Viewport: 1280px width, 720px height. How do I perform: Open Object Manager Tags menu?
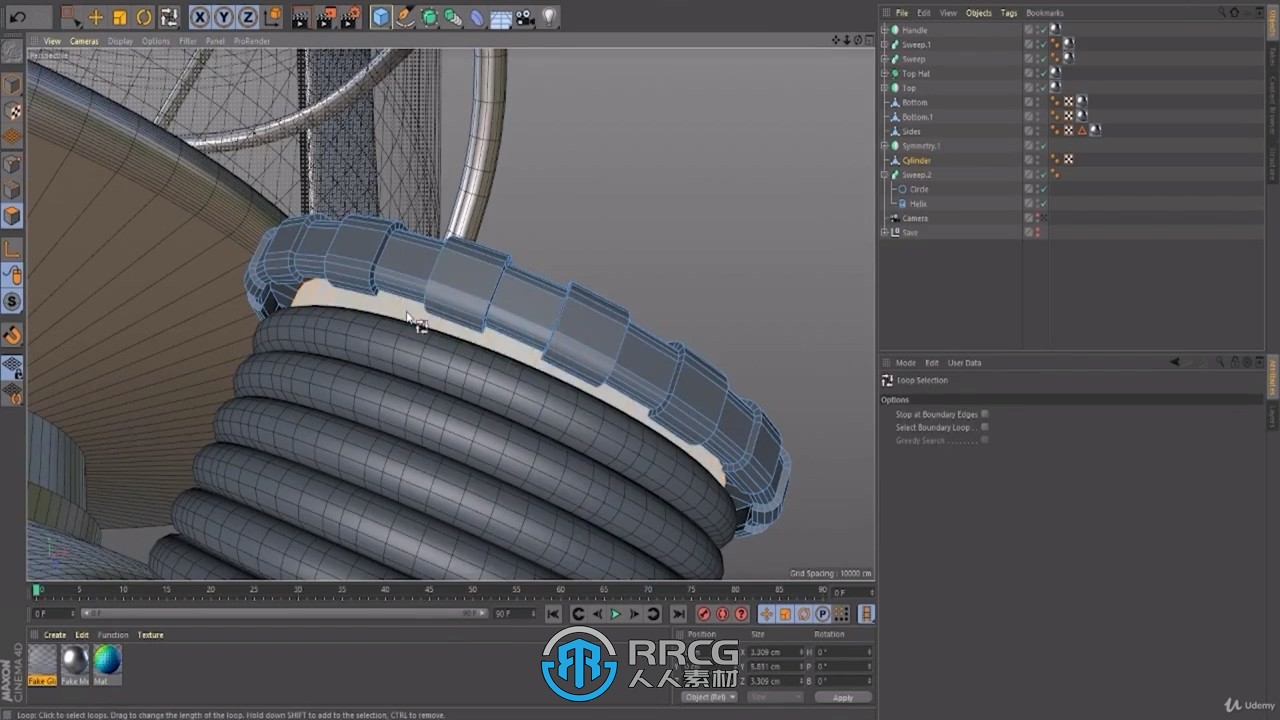(1009, 13)
